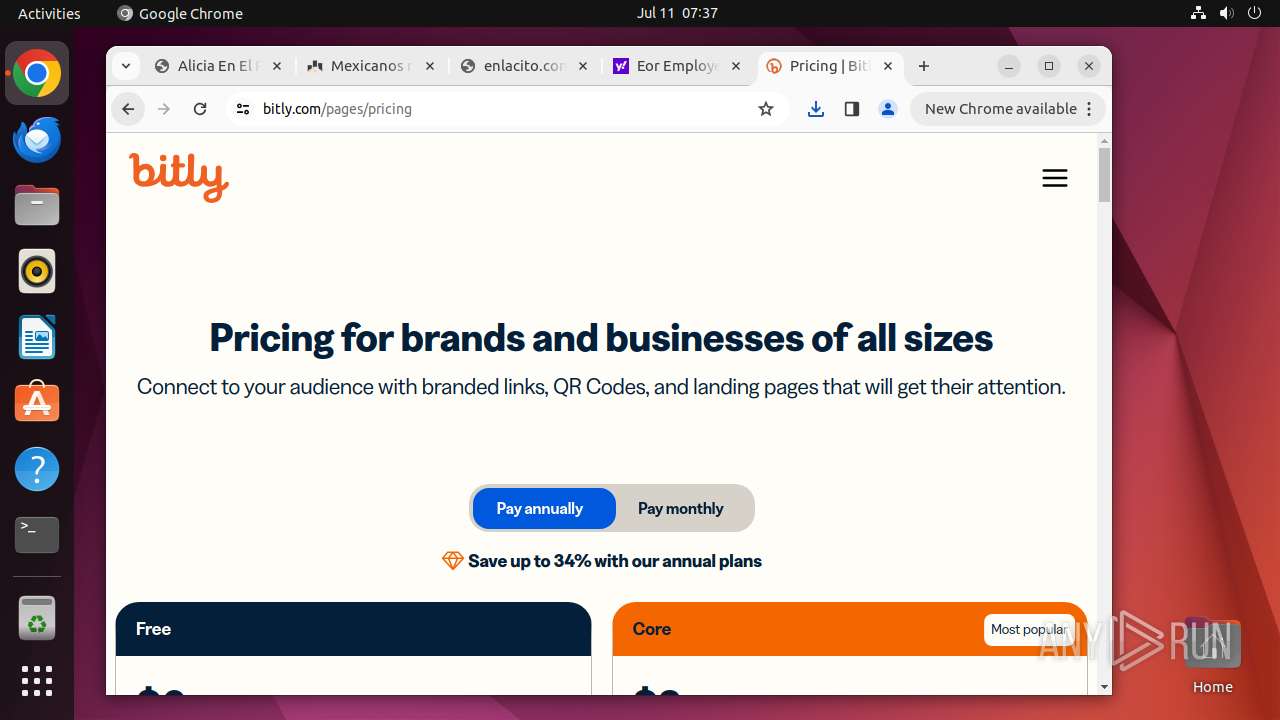
Task: Click the address bar URL
Action: click(337, 109)
